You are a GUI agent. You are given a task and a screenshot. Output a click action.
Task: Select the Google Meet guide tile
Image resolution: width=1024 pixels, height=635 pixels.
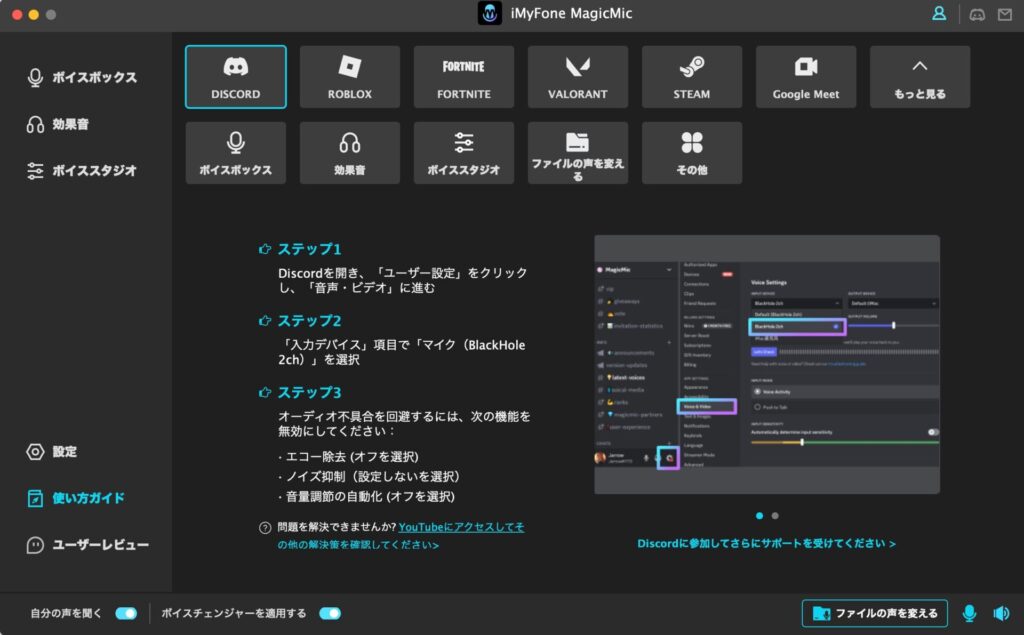(x=806, y=77)
